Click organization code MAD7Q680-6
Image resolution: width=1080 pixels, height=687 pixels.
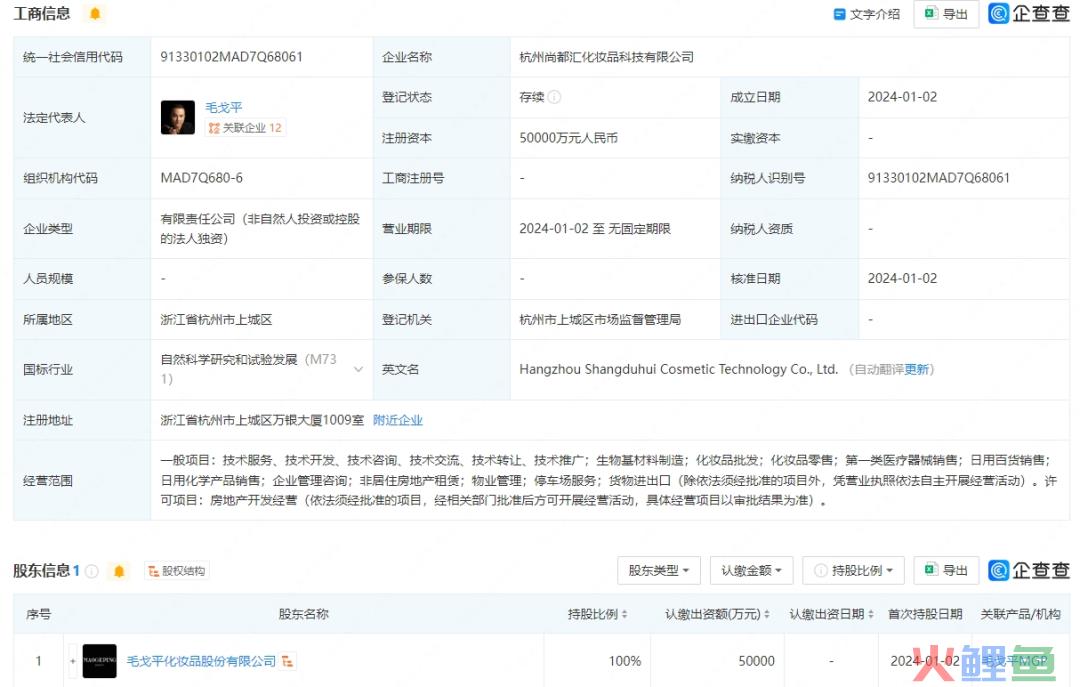(202, 178)
